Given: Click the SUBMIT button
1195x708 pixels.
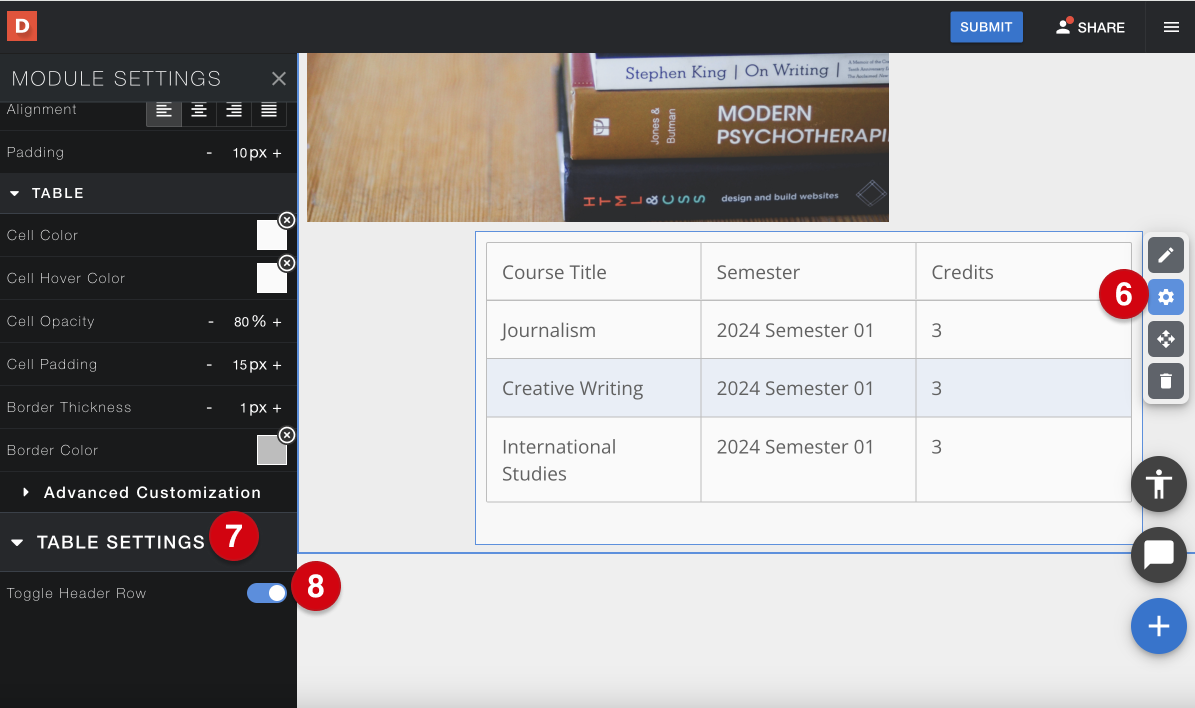Looking at the screenshot, I should pos(986,27).
